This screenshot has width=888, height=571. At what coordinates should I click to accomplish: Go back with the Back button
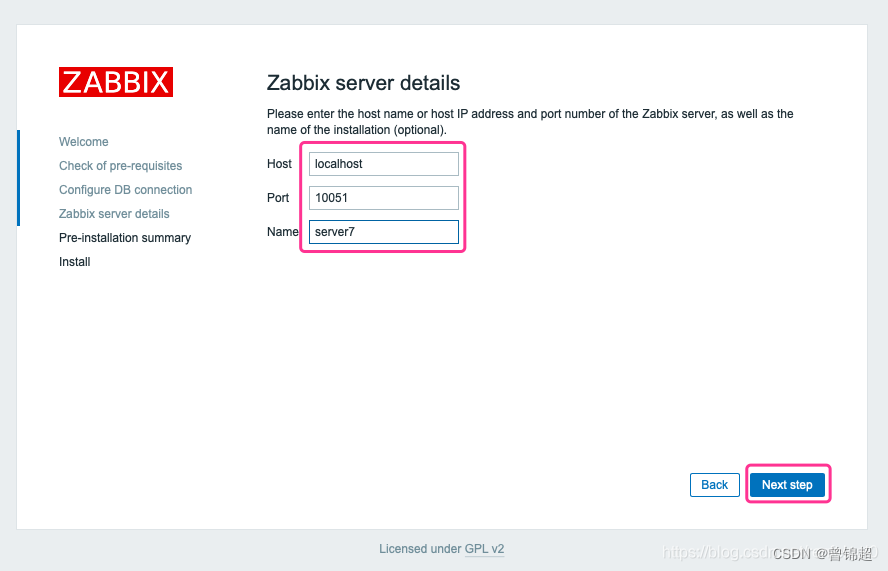pos(715,485)
